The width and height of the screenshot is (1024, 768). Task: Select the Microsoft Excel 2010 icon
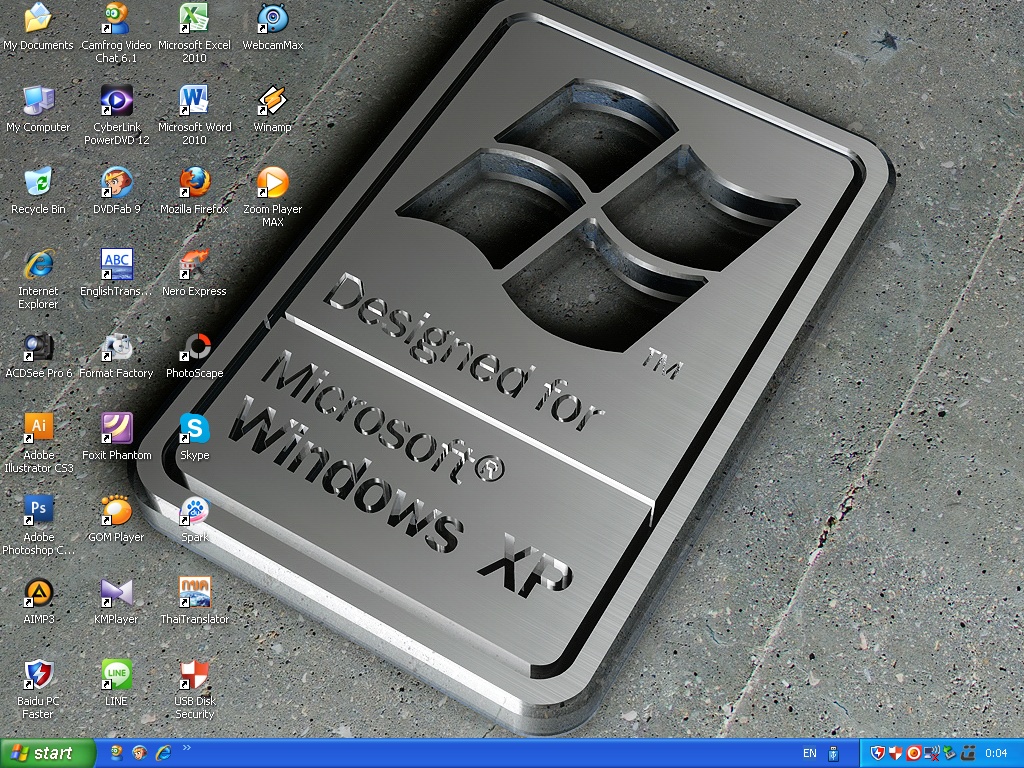click(x=194, y=20)
